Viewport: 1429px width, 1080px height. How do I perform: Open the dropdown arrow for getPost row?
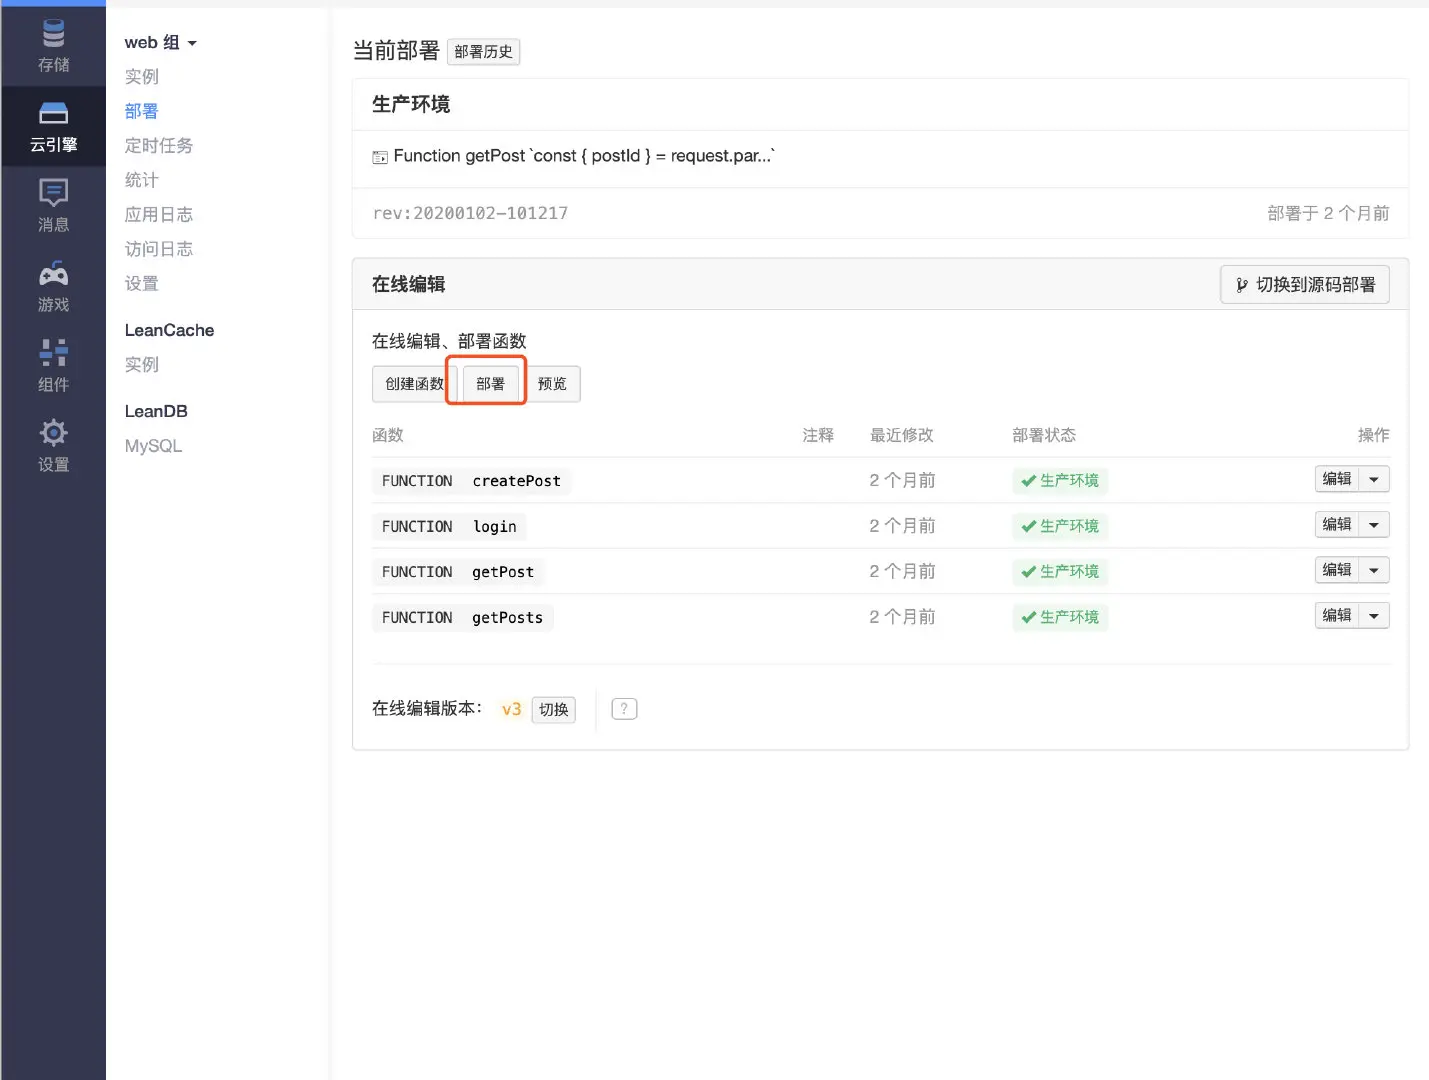(x=1374, y=570)
